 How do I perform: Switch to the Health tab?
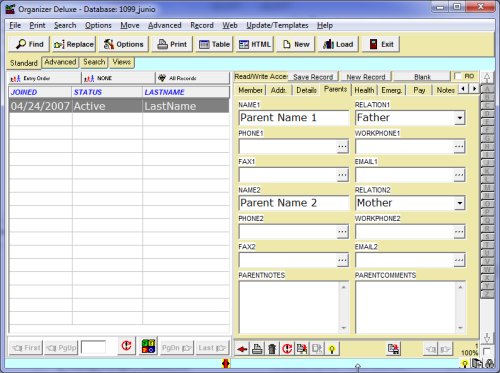364,90
